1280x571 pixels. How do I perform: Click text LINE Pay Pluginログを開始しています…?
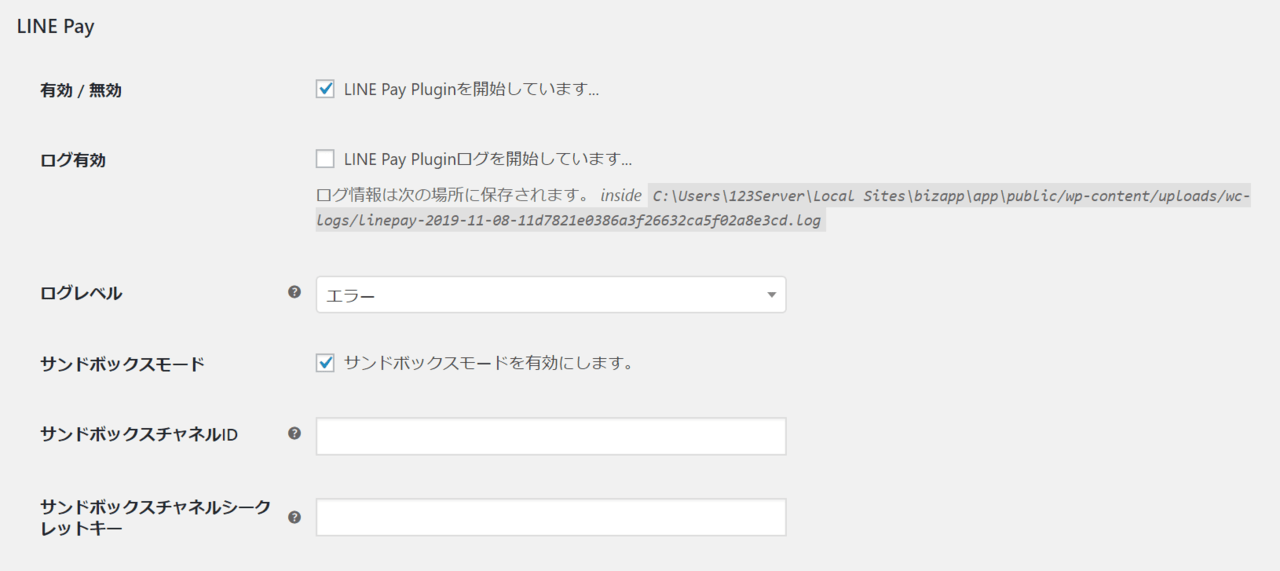(x=488, y=158)
